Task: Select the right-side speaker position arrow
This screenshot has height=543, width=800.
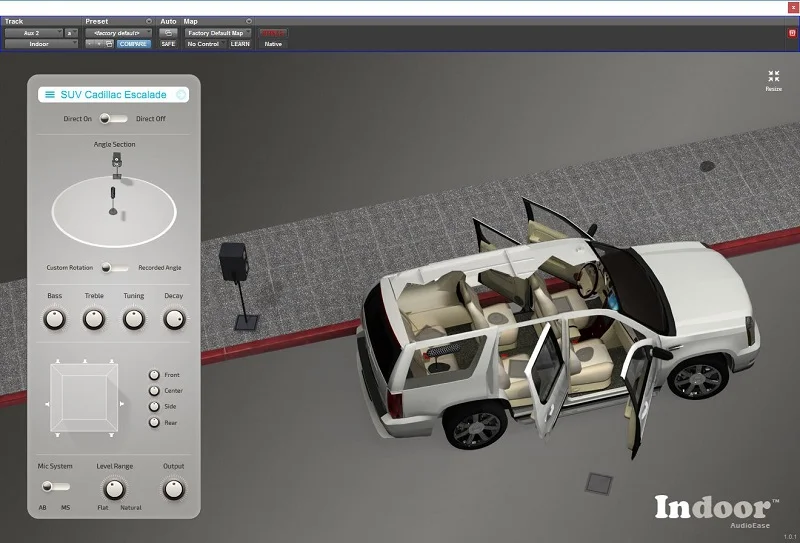Action: click(121, 404)
